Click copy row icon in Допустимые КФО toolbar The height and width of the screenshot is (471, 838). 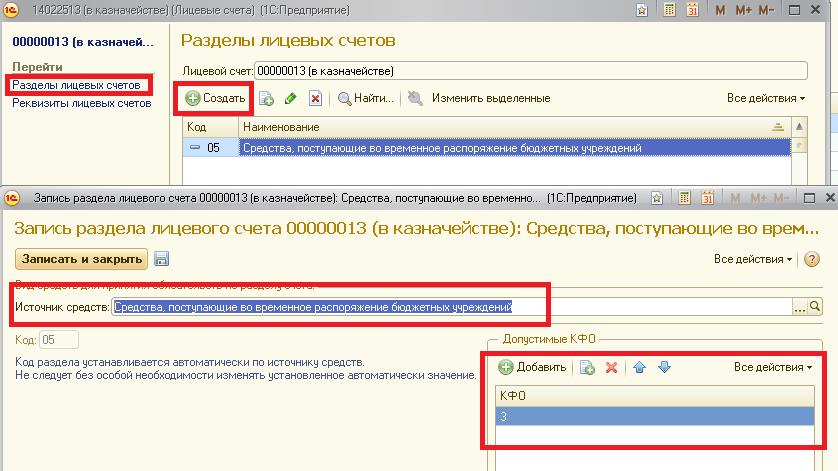587,367
